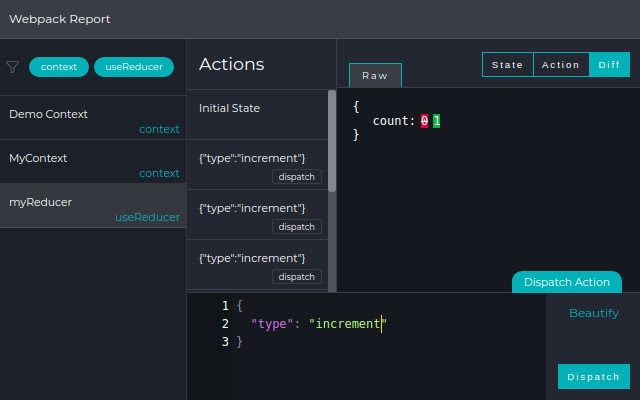640x400 pixels.
Task: Click dispatch on third increment action
Action: (297, 277)
